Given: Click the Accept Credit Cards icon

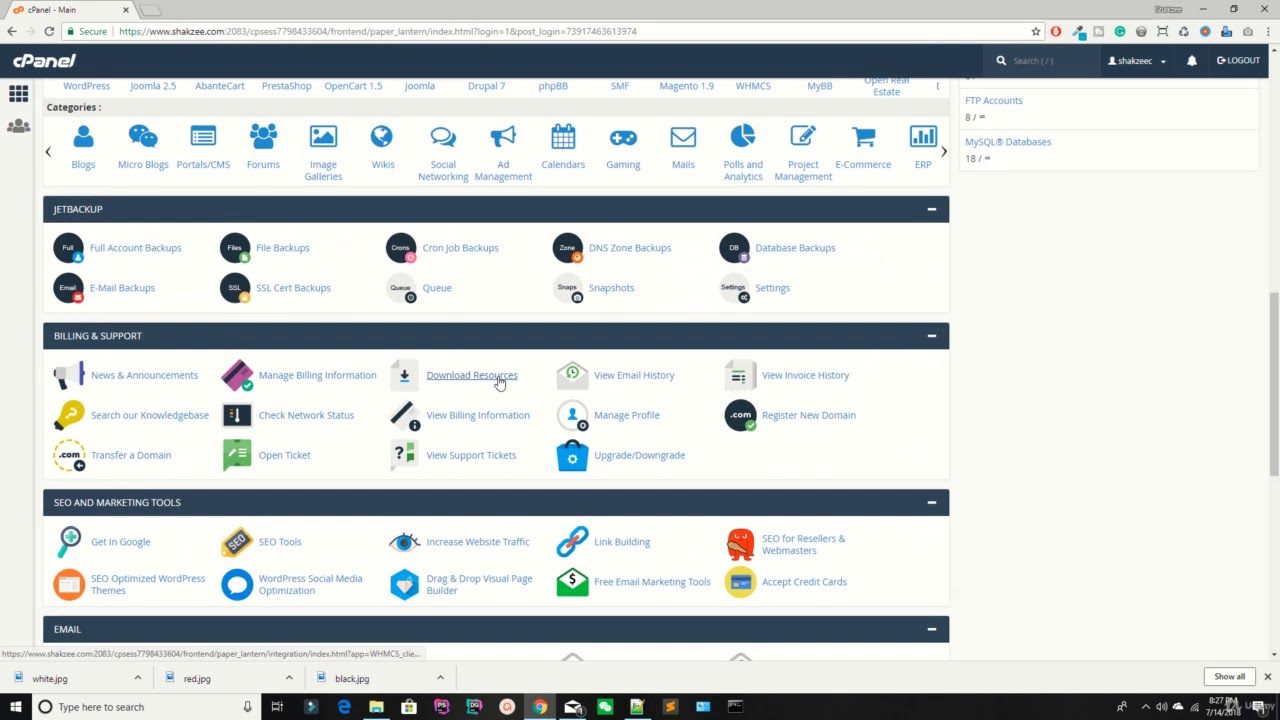Looking at the screenshot, I should [x=740, y=582].
